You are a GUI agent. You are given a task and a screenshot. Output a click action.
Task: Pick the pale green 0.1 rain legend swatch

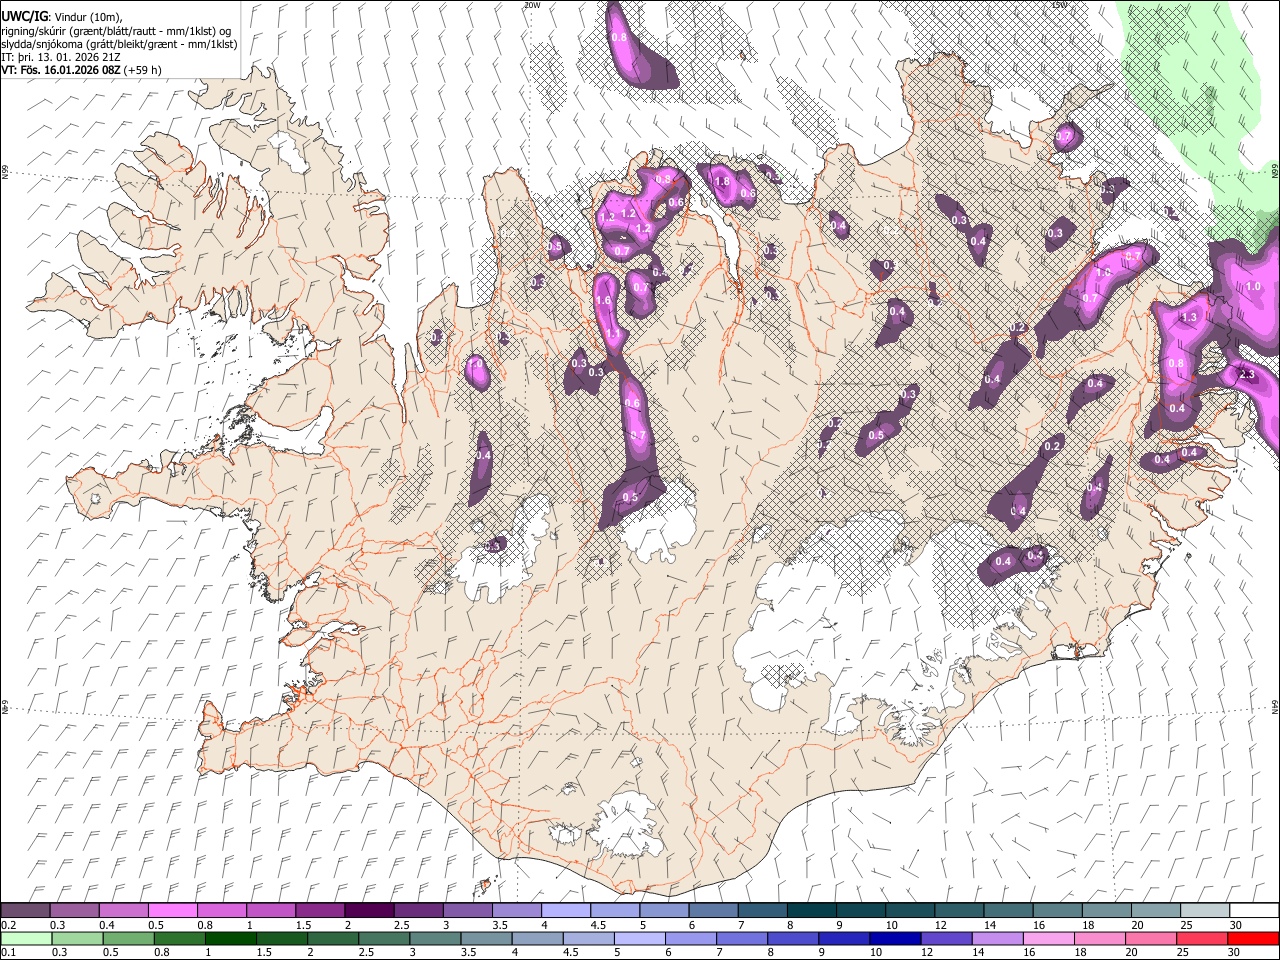point(25,938)
